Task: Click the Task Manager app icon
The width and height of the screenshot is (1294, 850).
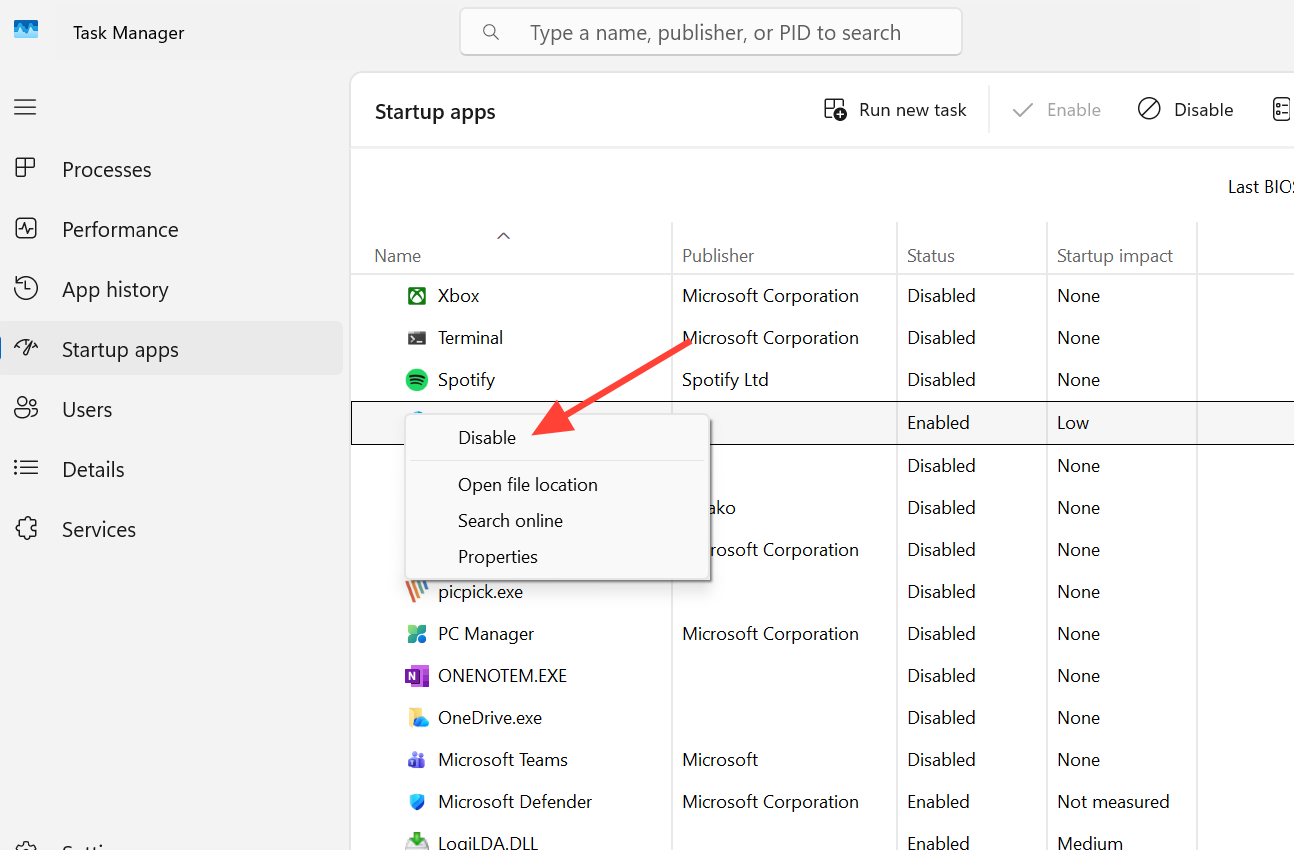Action: pos(26,29)
